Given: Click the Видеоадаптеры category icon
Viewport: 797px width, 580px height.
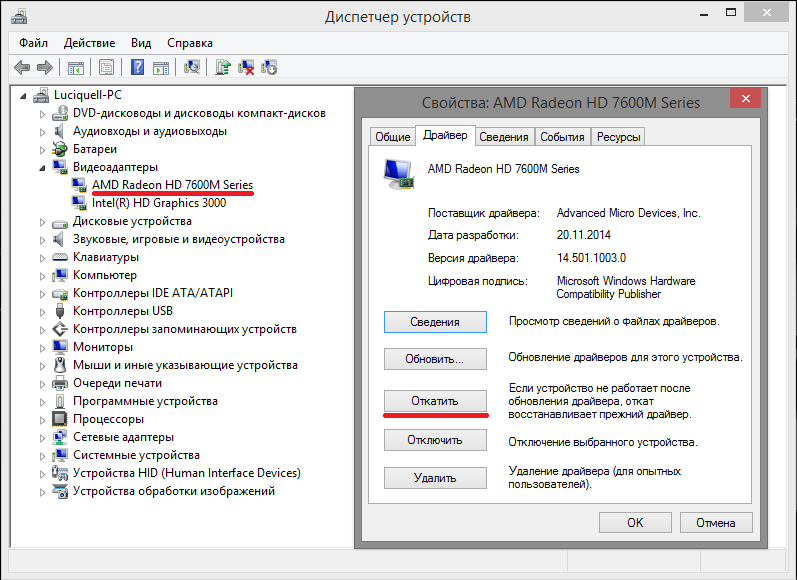Looking at the screenshot, I should [60, 167].
